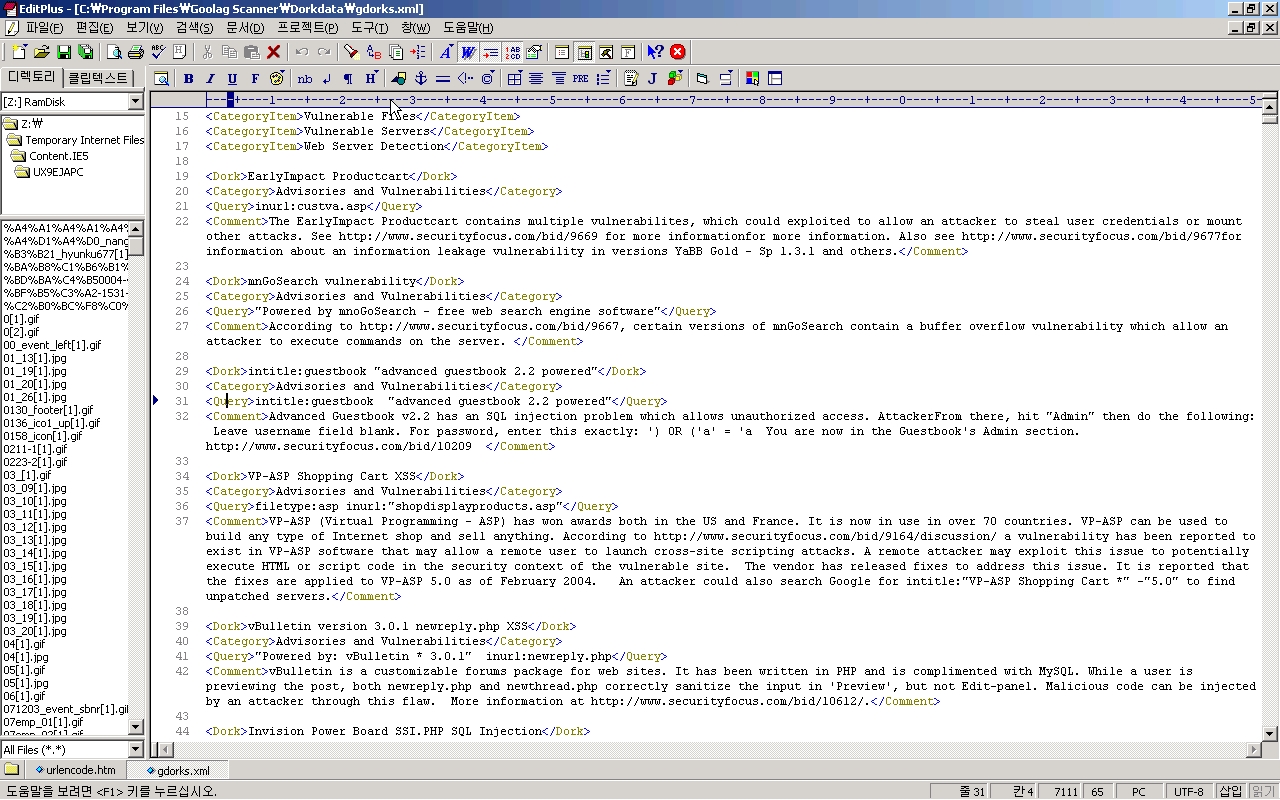
Task: Open print preview
Action: (x=114, y=52)
